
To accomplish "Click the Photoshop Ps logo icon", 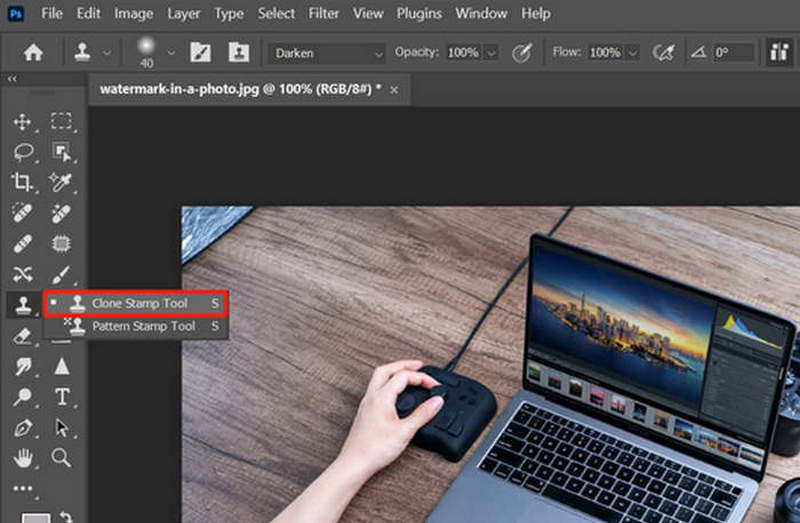I will click(16, 13).
